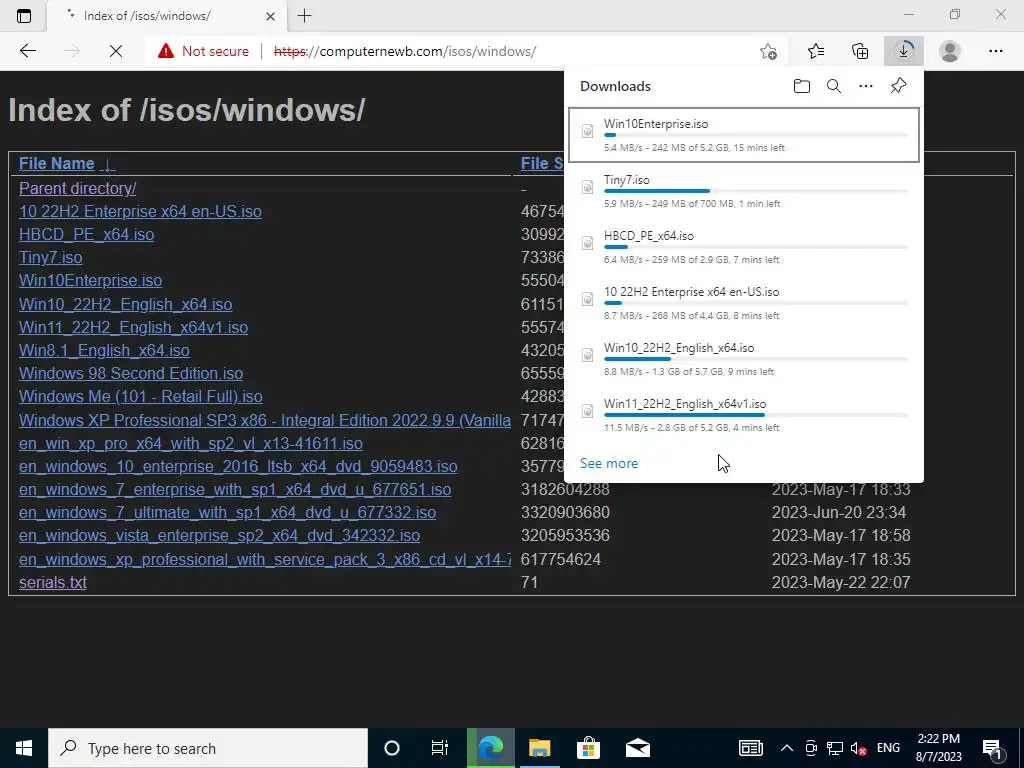Open the notification center icon
1024x768 pixels.
click(993, 748)
